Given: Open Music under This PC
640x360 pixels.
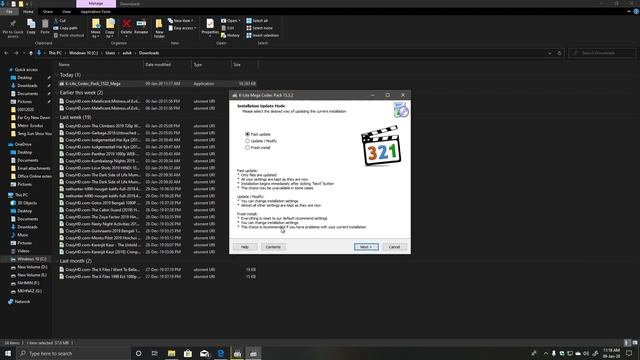Looking at the screenshot, I should tap(22, 235).
